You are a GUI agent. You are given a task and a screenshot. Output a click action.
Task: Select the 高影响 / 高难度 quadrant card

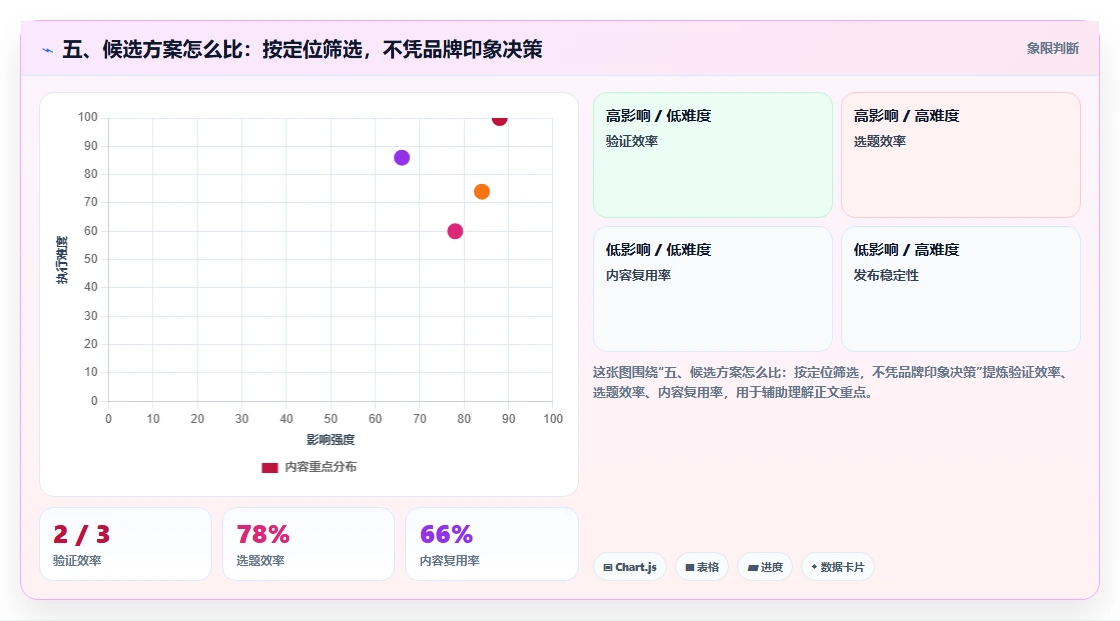(x=961, y=154)
